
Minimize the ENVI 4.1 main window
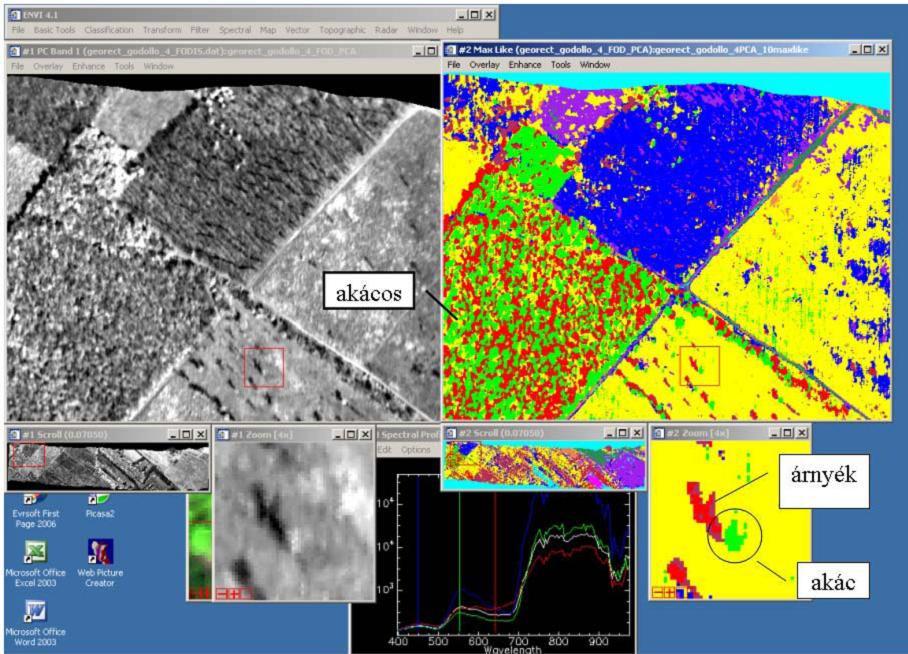[x=462, y=15]
